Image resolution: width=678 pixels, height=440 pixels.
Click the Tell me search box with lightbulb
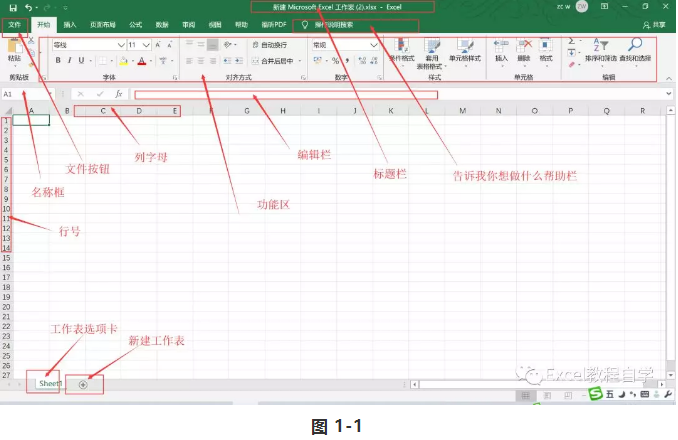[x=356, y=25]
